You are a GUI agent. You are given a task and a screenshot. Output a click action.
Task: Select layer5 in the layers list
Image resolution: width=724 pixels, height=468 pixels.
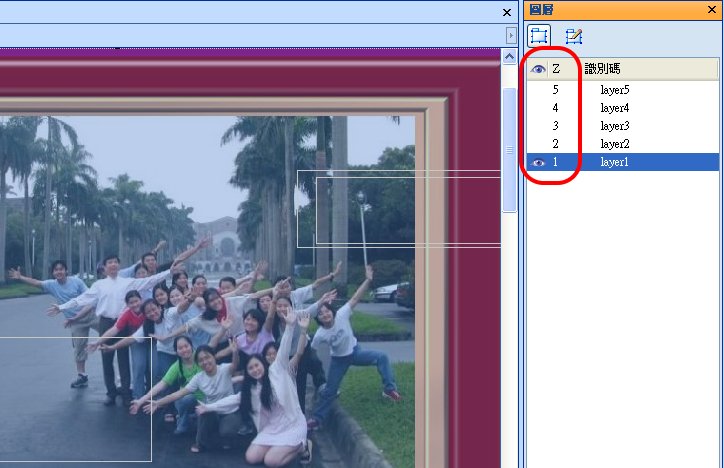[614, 90]
